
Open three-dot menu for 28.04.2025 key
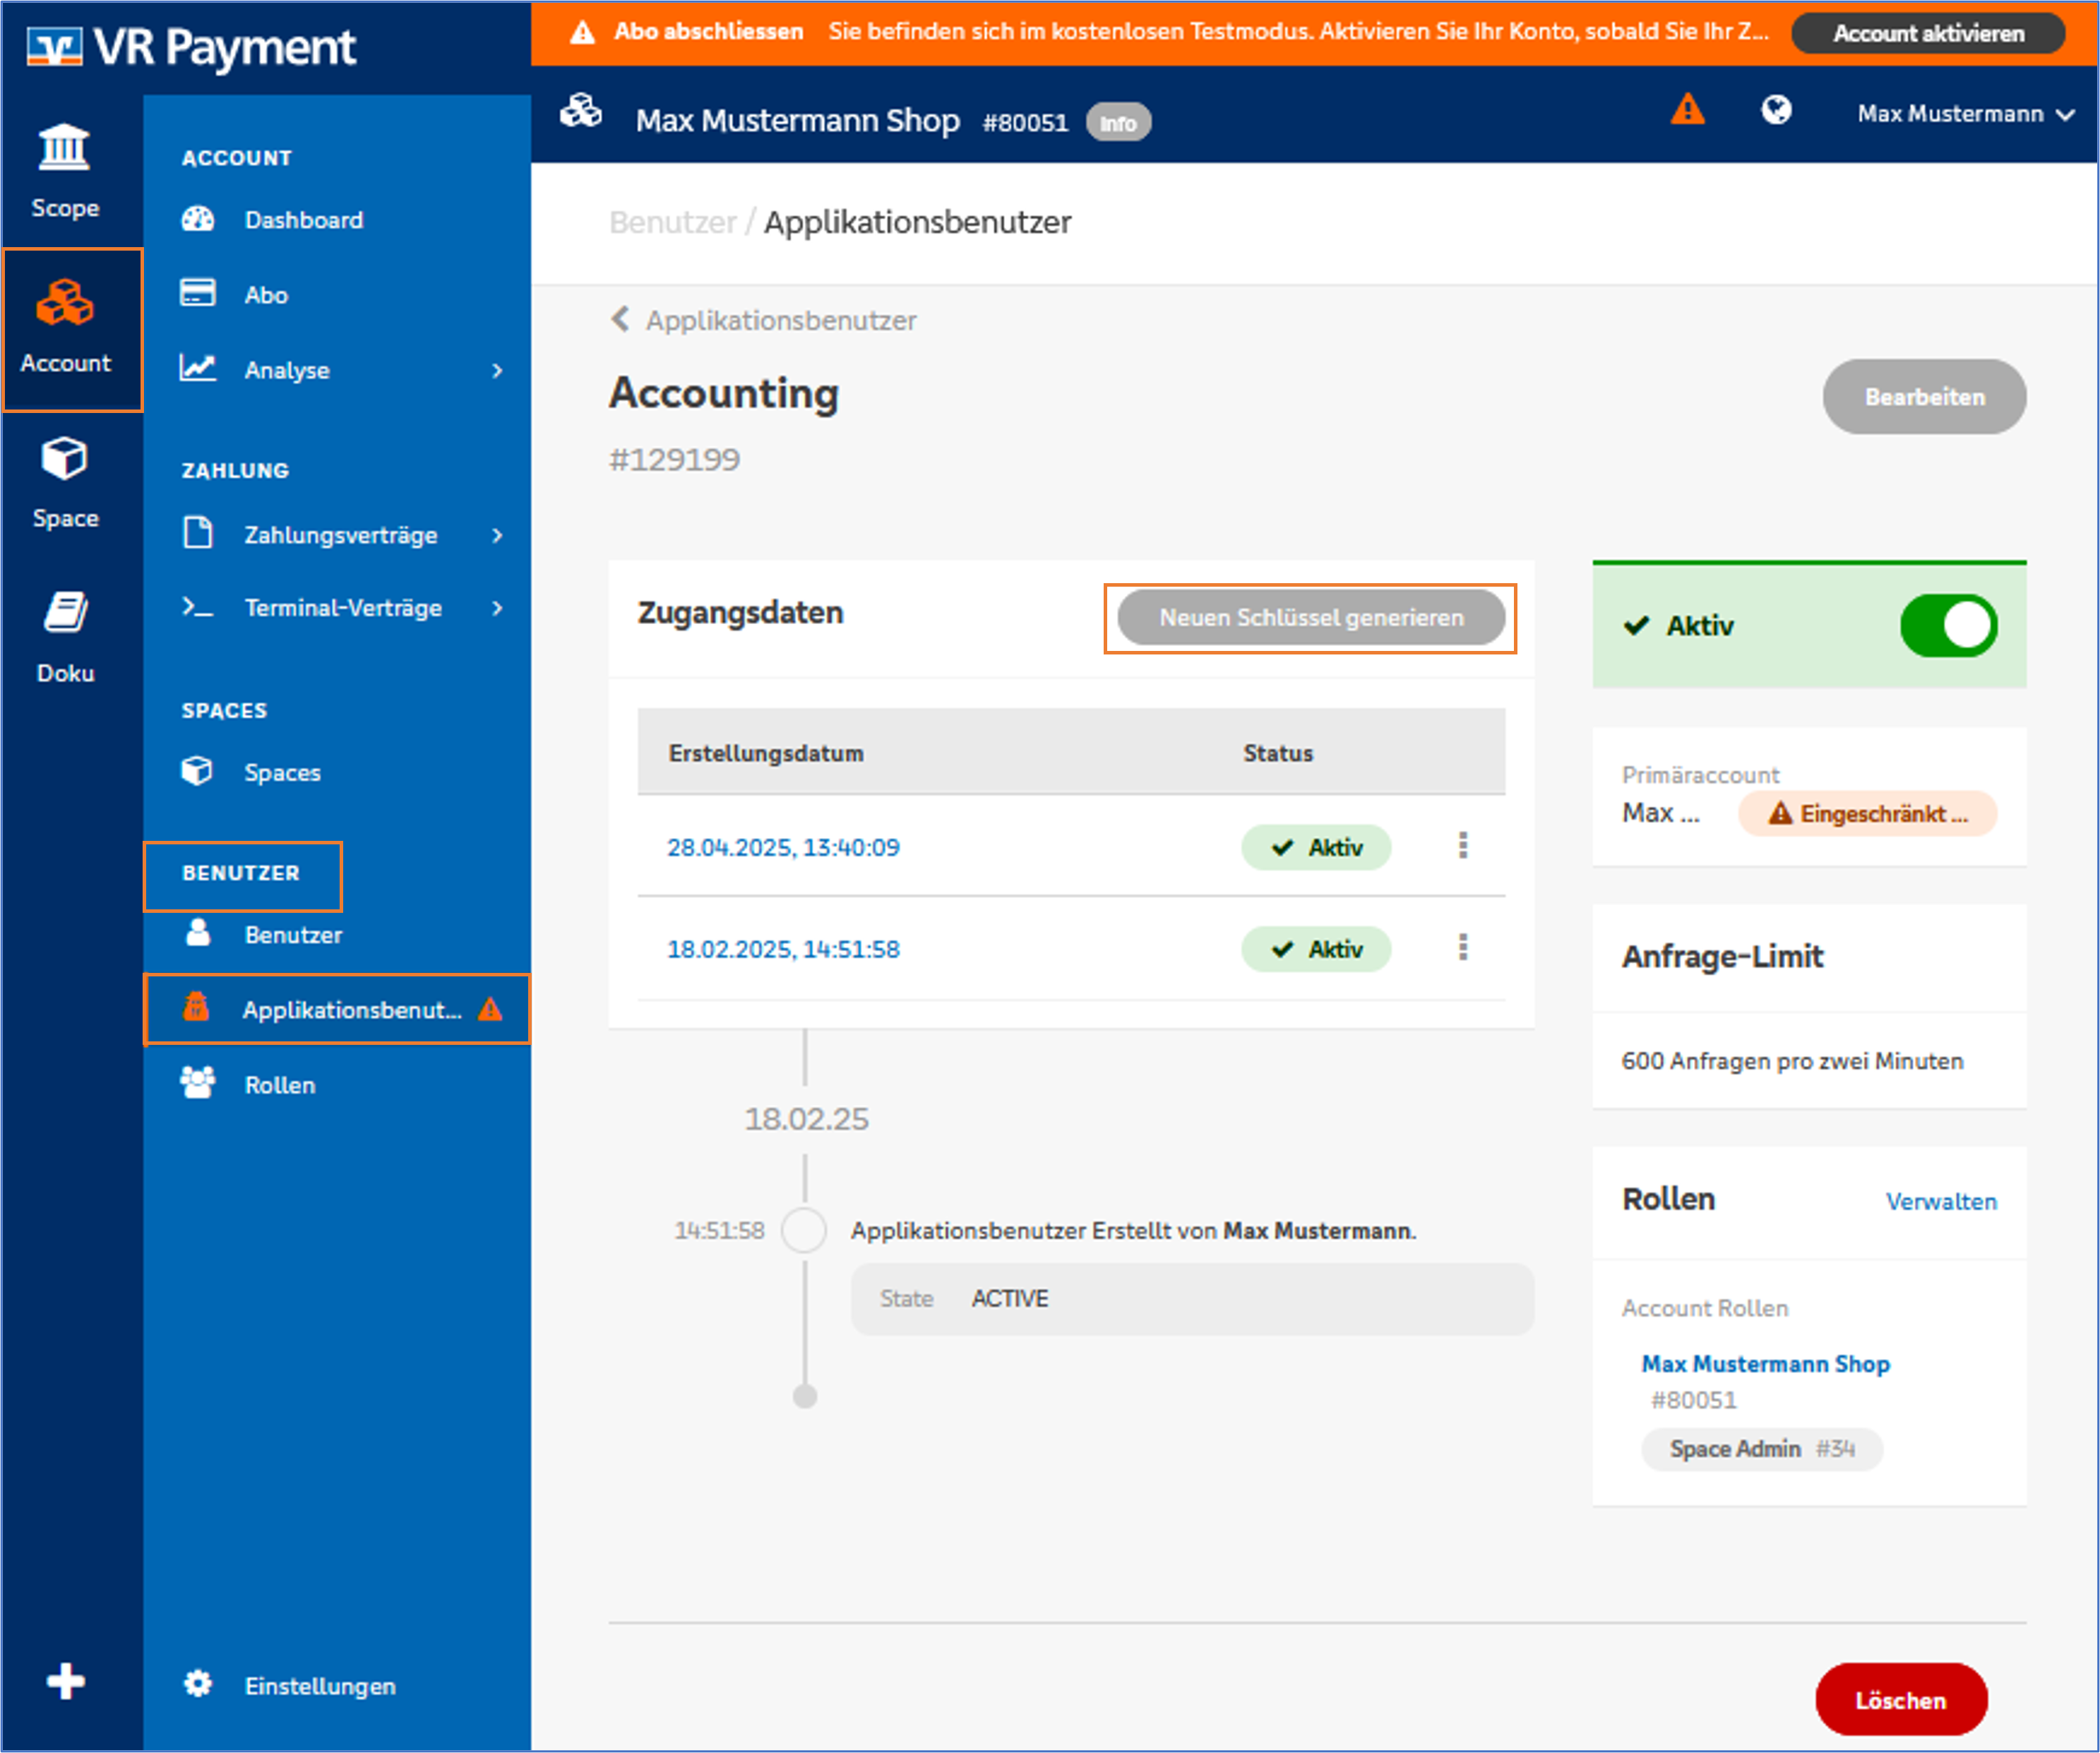click(1463, 846)
